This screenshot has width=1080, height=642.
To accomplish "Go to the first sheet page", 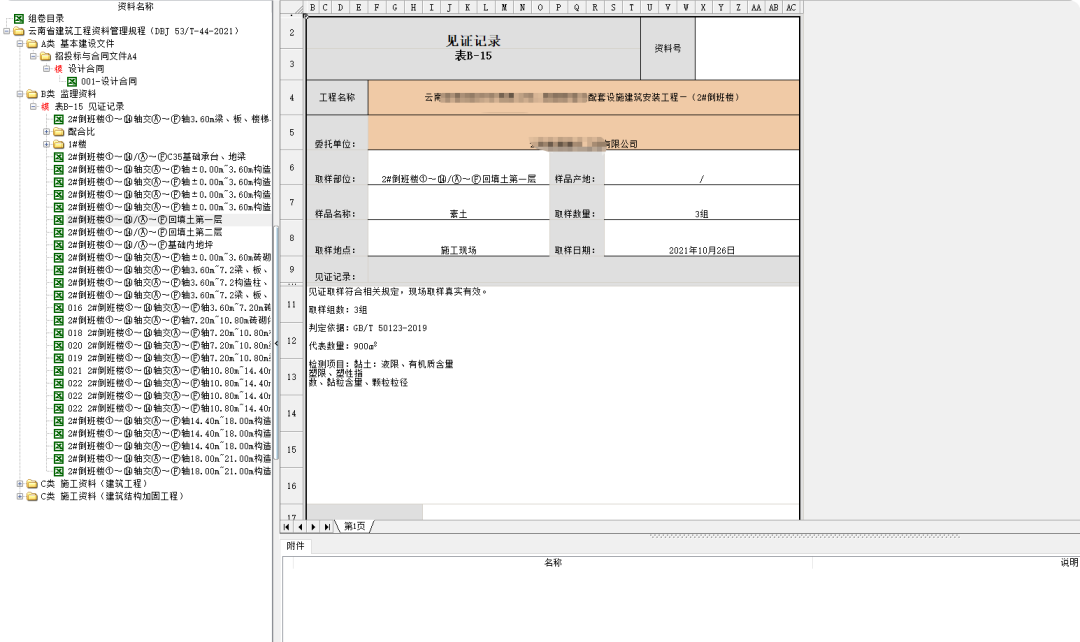I will point(287,527).
